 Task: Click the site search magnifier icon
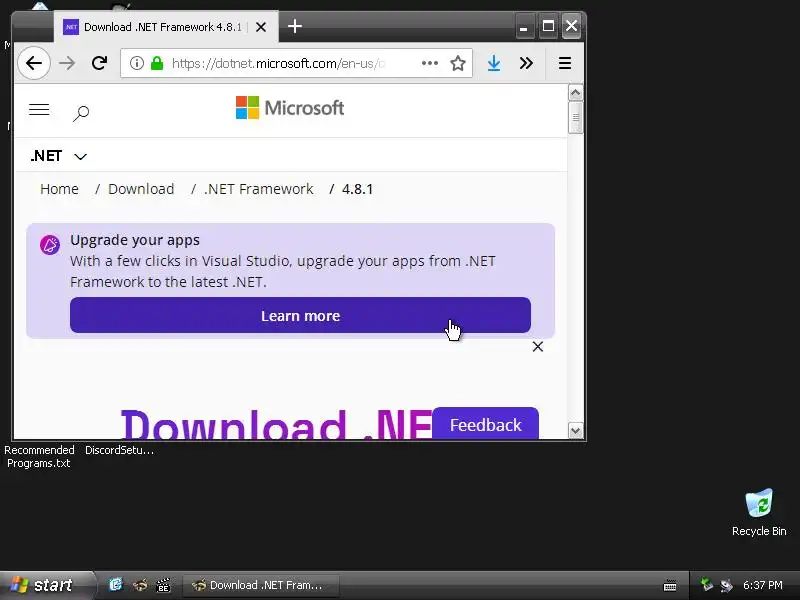pos(81,113)
